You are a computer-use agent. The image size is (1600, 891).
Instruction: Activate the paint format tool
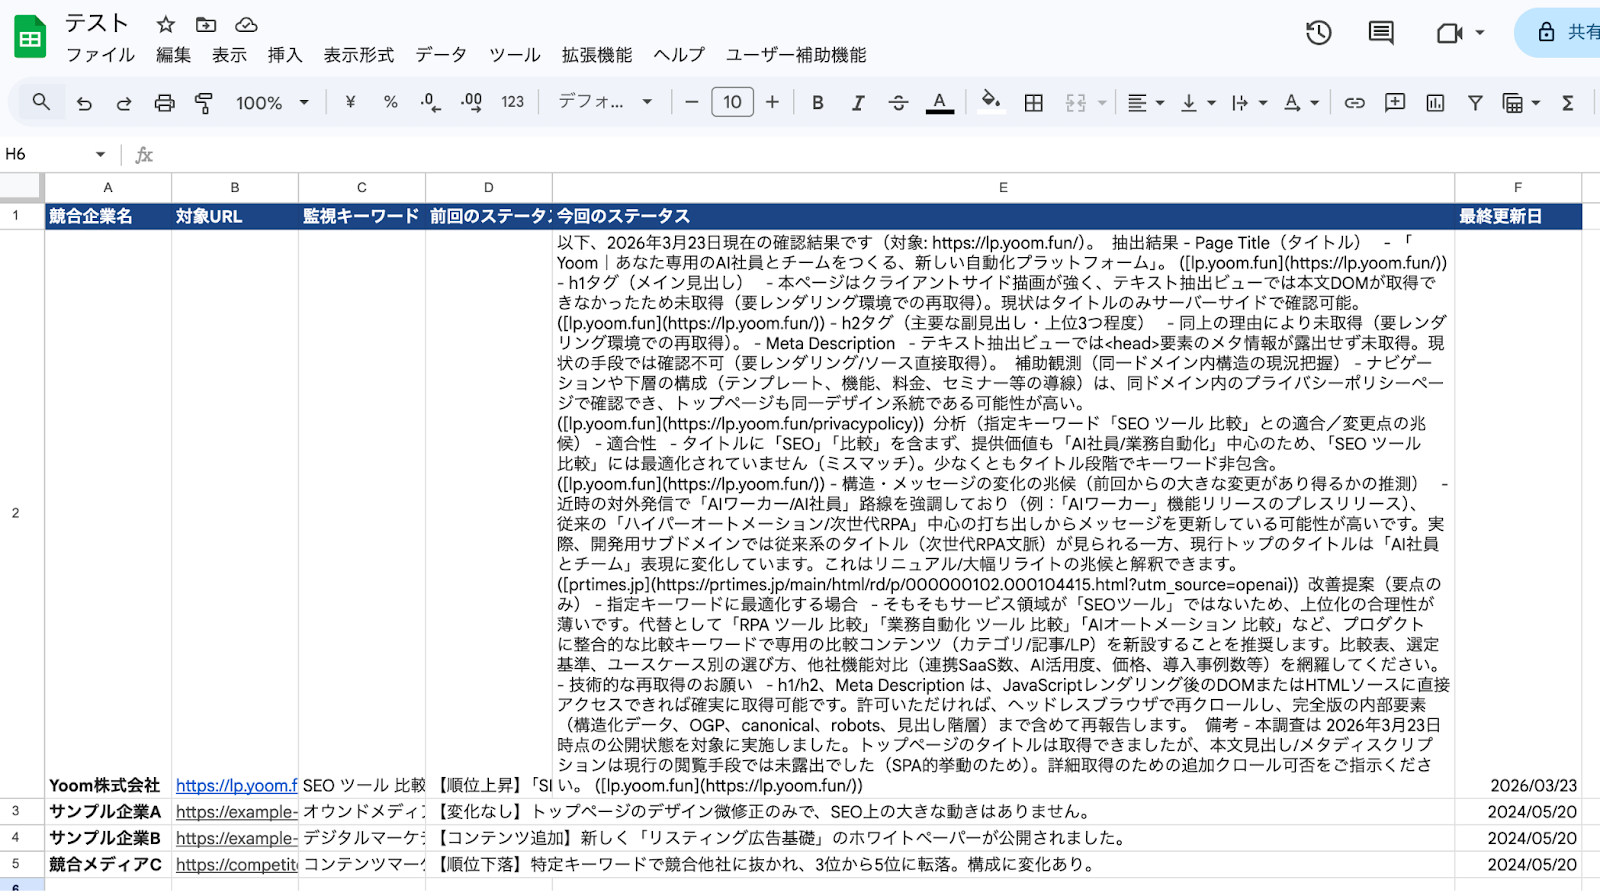204,102
